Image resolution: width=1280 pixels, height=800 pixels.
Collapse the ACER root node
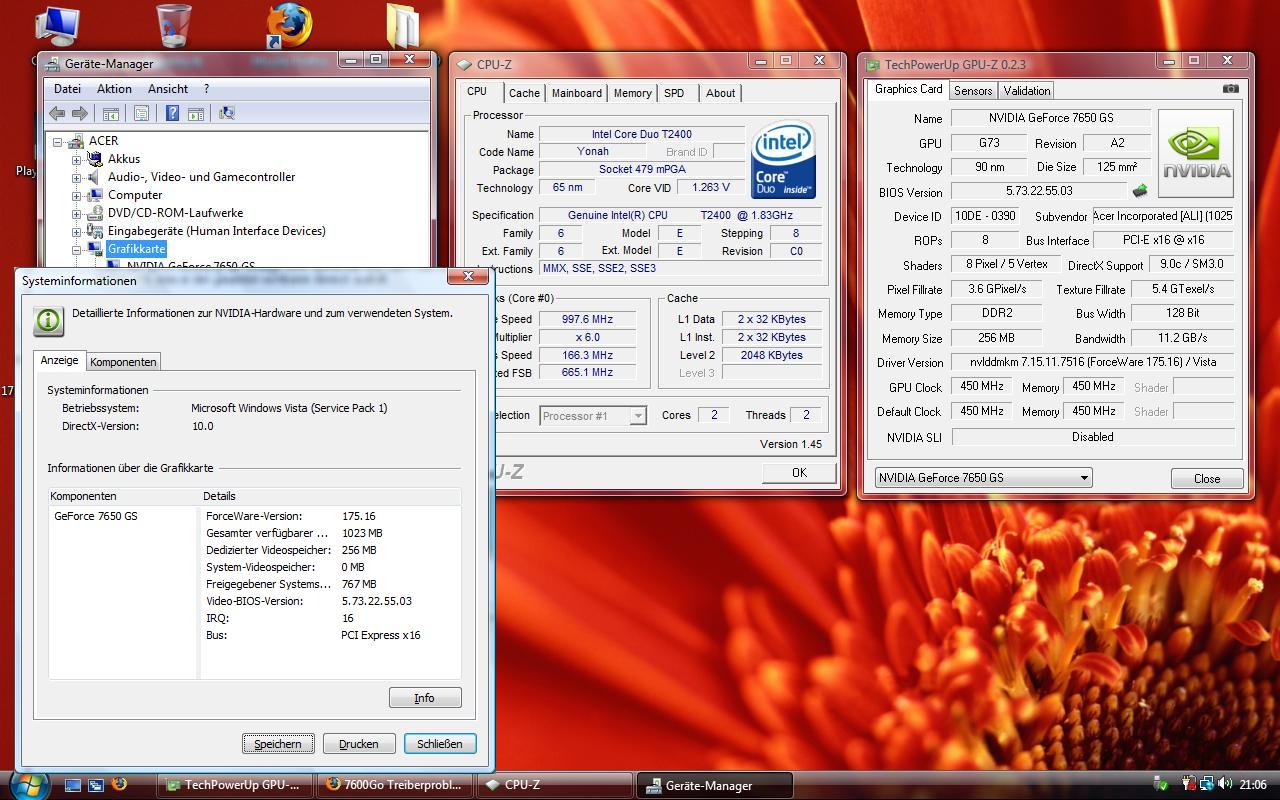point(58,141)
